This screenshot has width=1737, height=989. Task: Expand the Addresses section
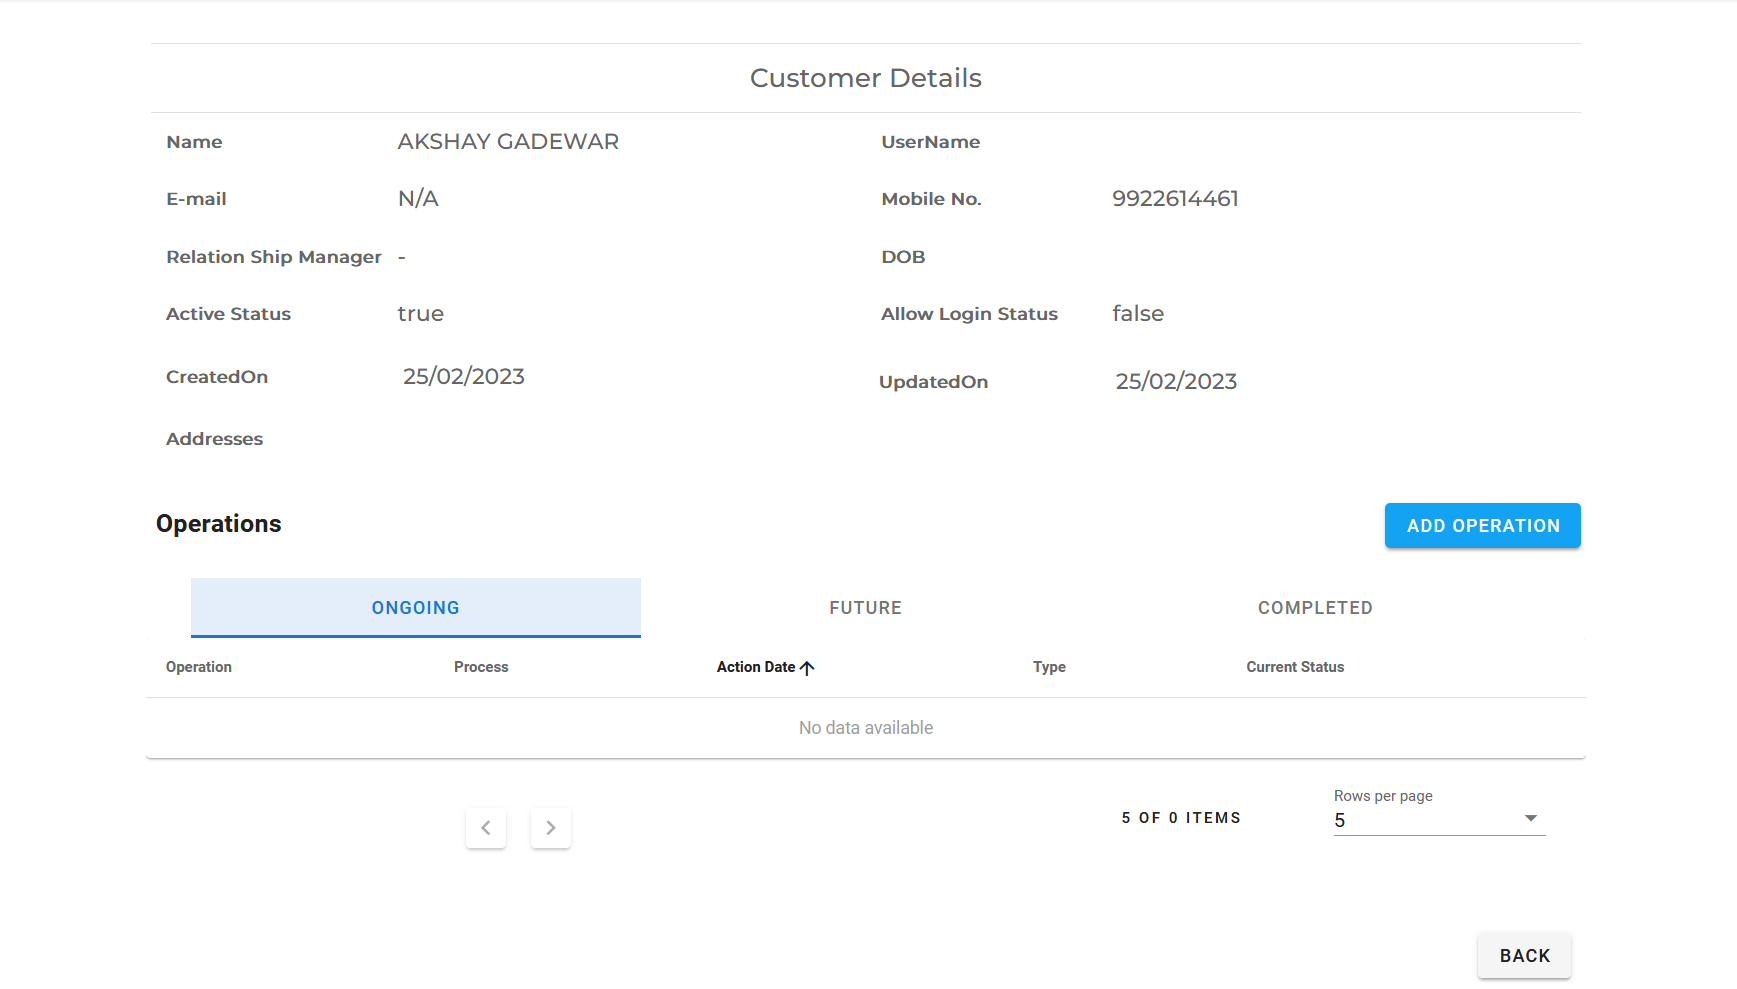214,438
